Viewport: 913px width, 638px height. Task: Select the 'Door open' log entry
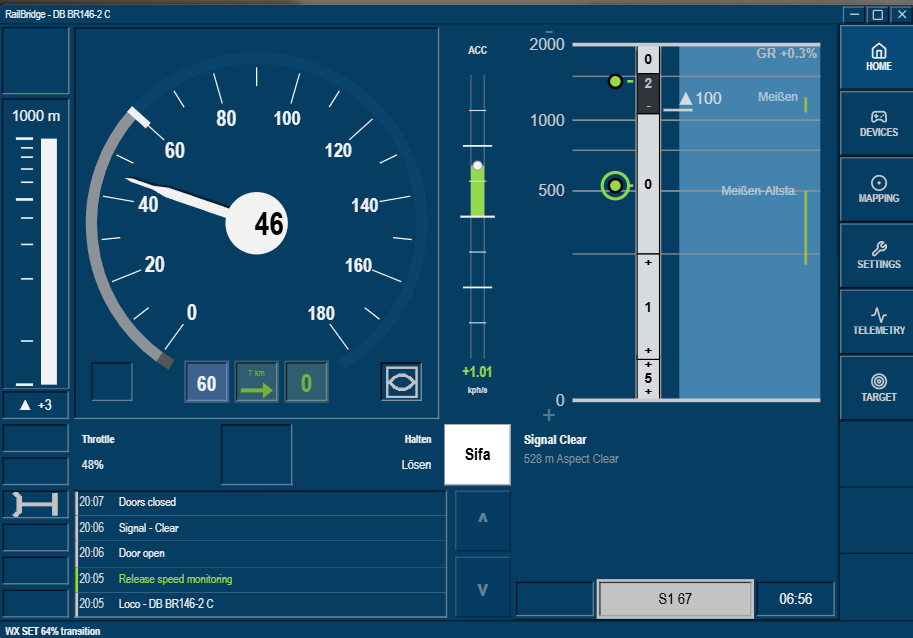click(x=261, y=553)
